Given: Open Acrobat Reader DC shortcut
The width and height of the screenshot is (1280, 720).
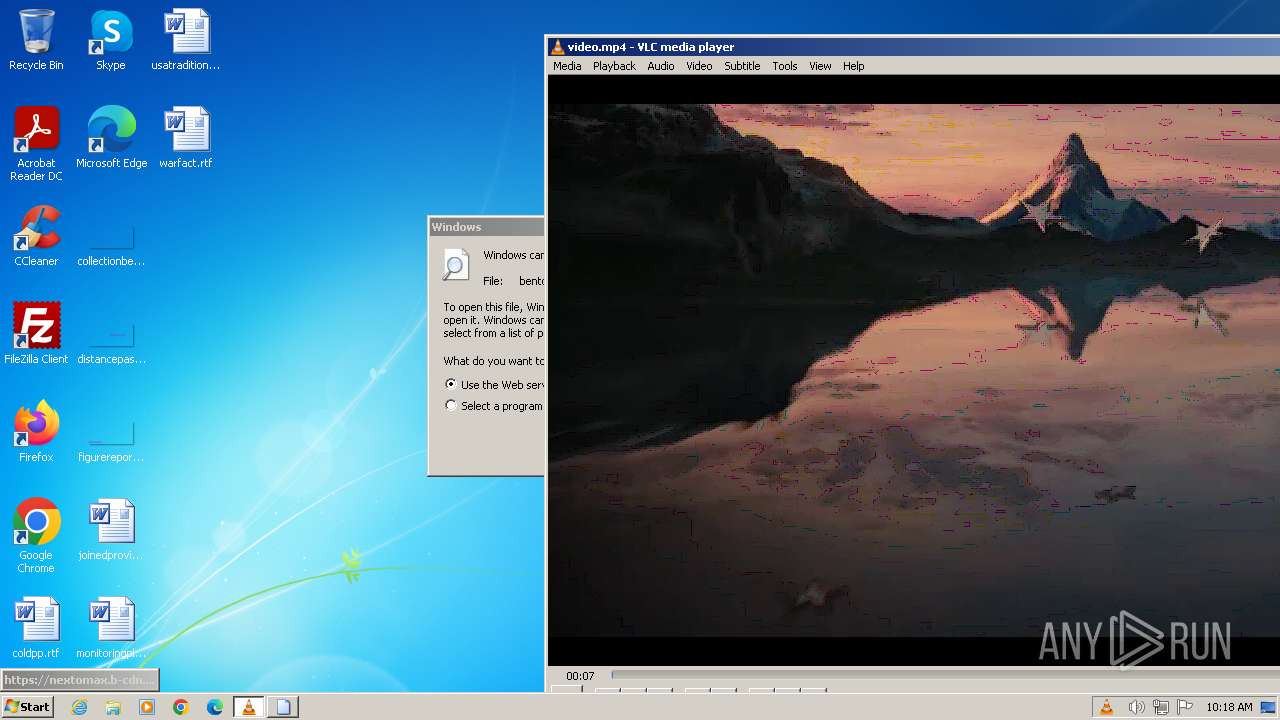Looking at the screenshot, I should coord(36,143).
